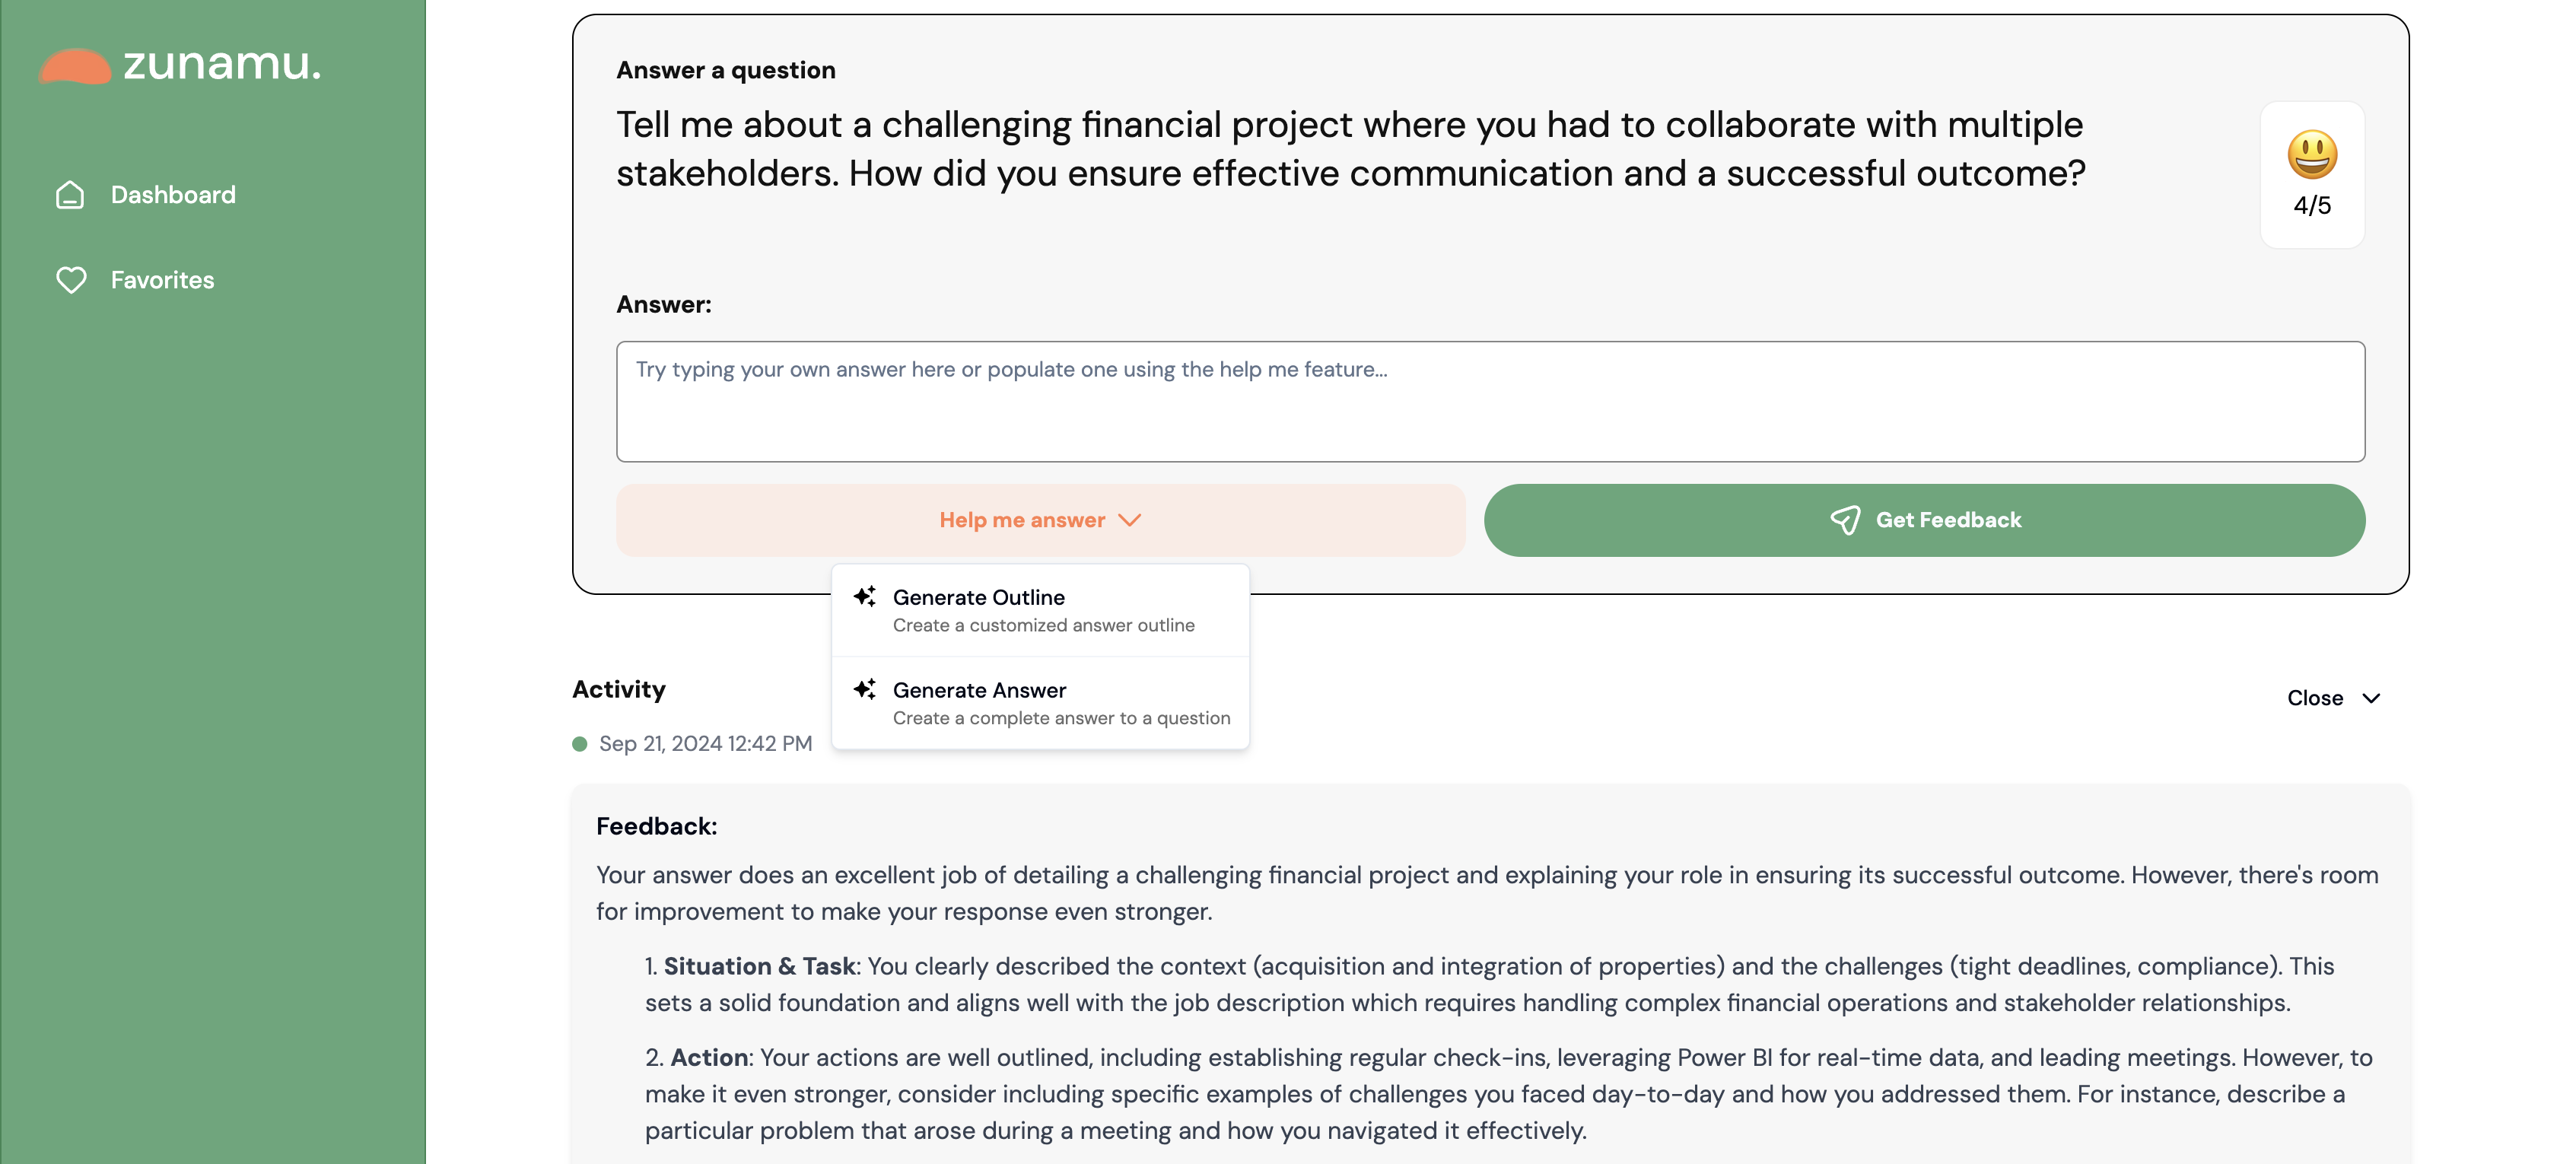Click into the answer text field

[x=1490, y=401]
